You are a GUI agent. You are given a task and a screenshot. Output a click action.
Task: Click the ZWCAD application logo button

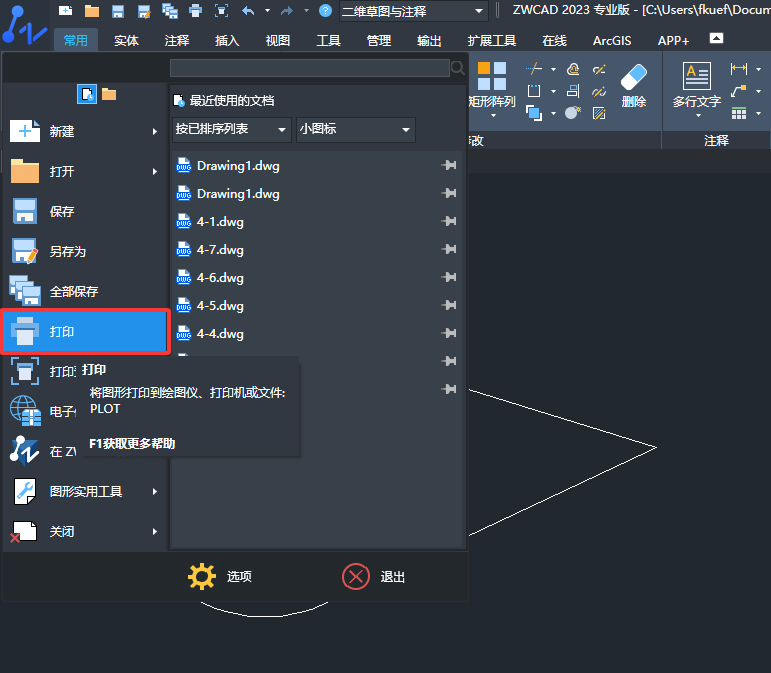[x=24, y=26]
